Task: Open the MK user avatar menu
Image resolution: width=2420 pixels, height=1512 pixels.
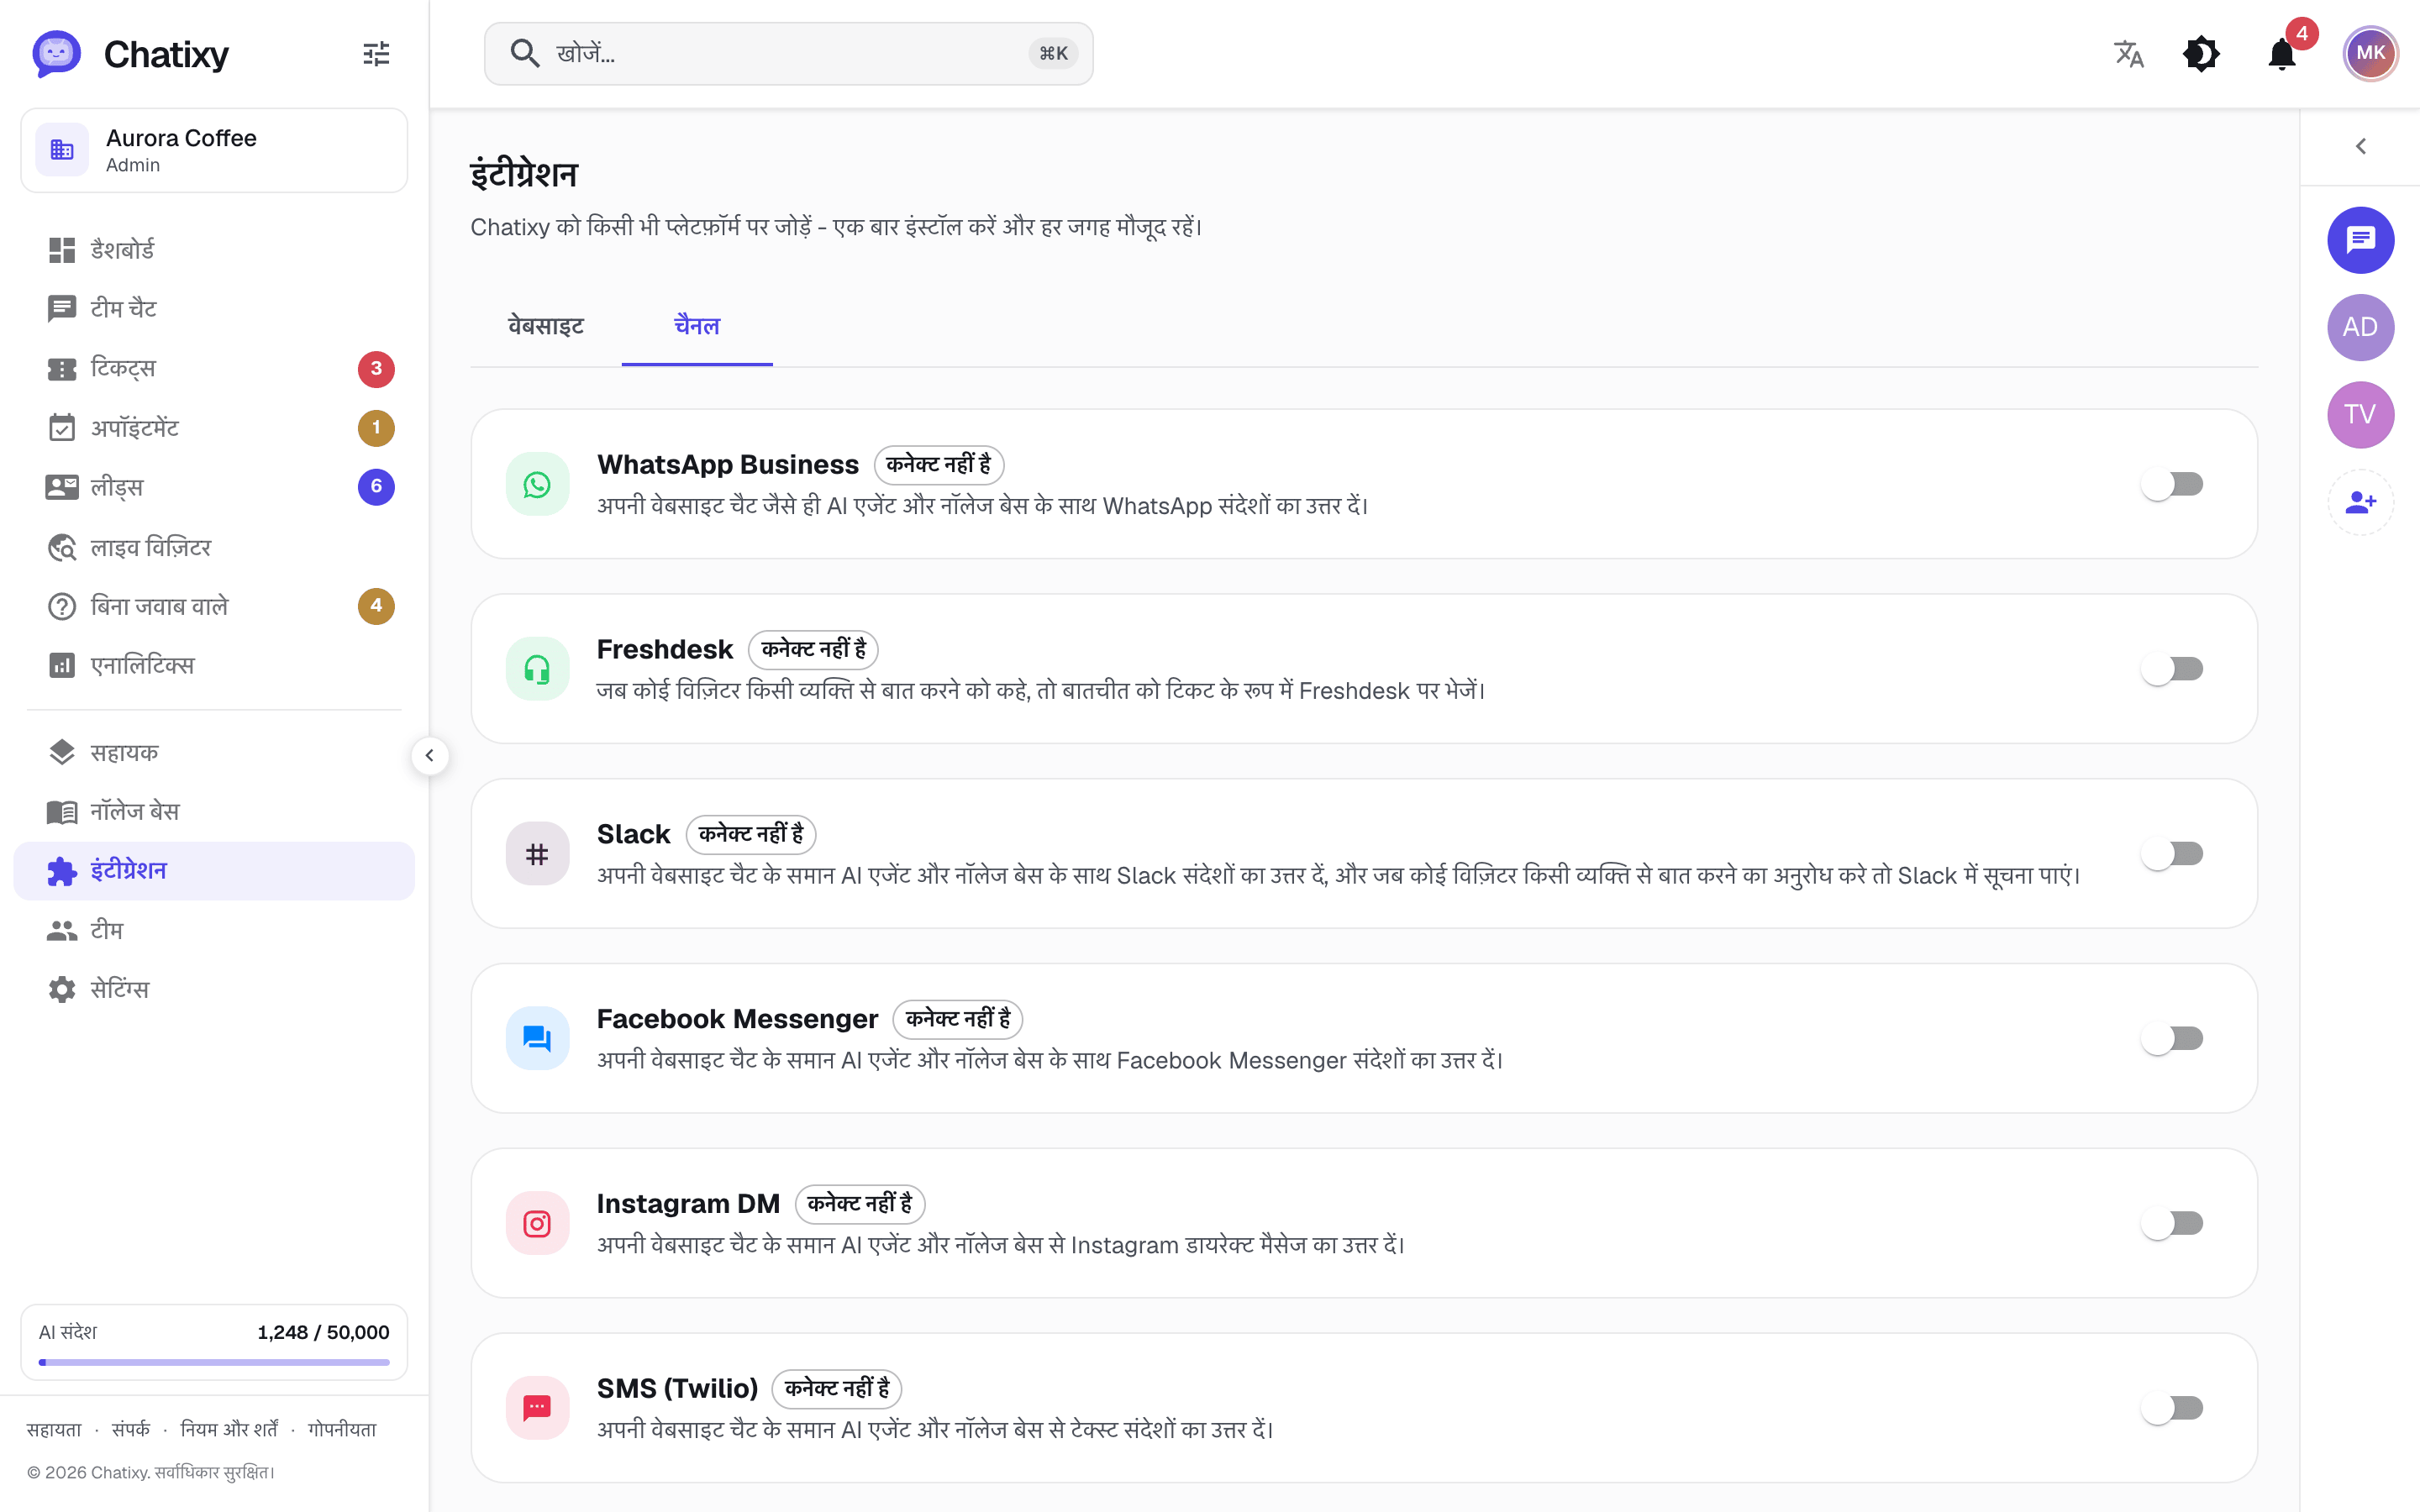Action: (2370, 53)
